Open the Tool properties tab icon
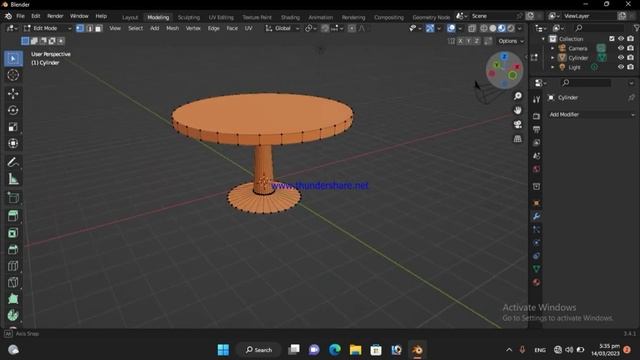The image size is (640, 360). coord(536,99)
